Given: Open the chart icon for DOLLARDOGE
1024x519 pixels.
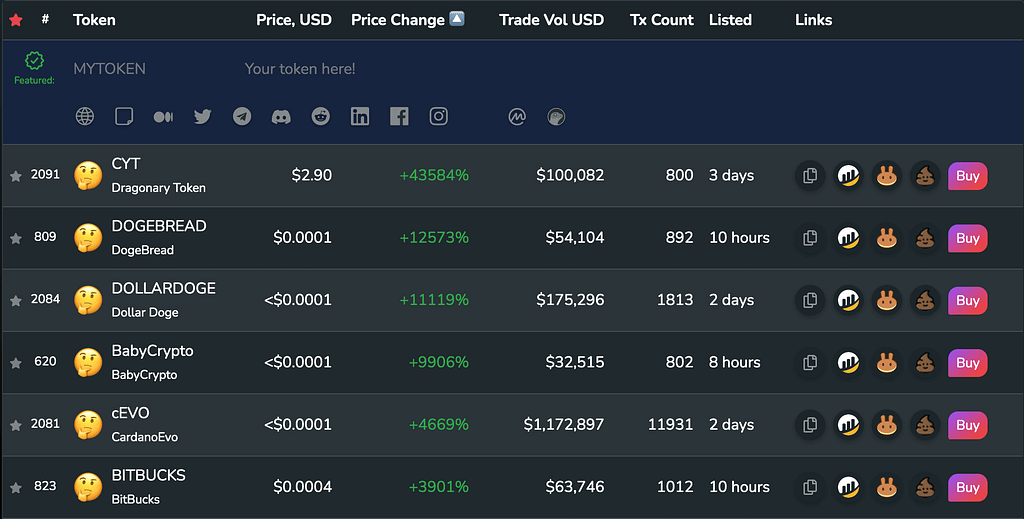Looking at the screenshot, I should click(x=848, y=300).
